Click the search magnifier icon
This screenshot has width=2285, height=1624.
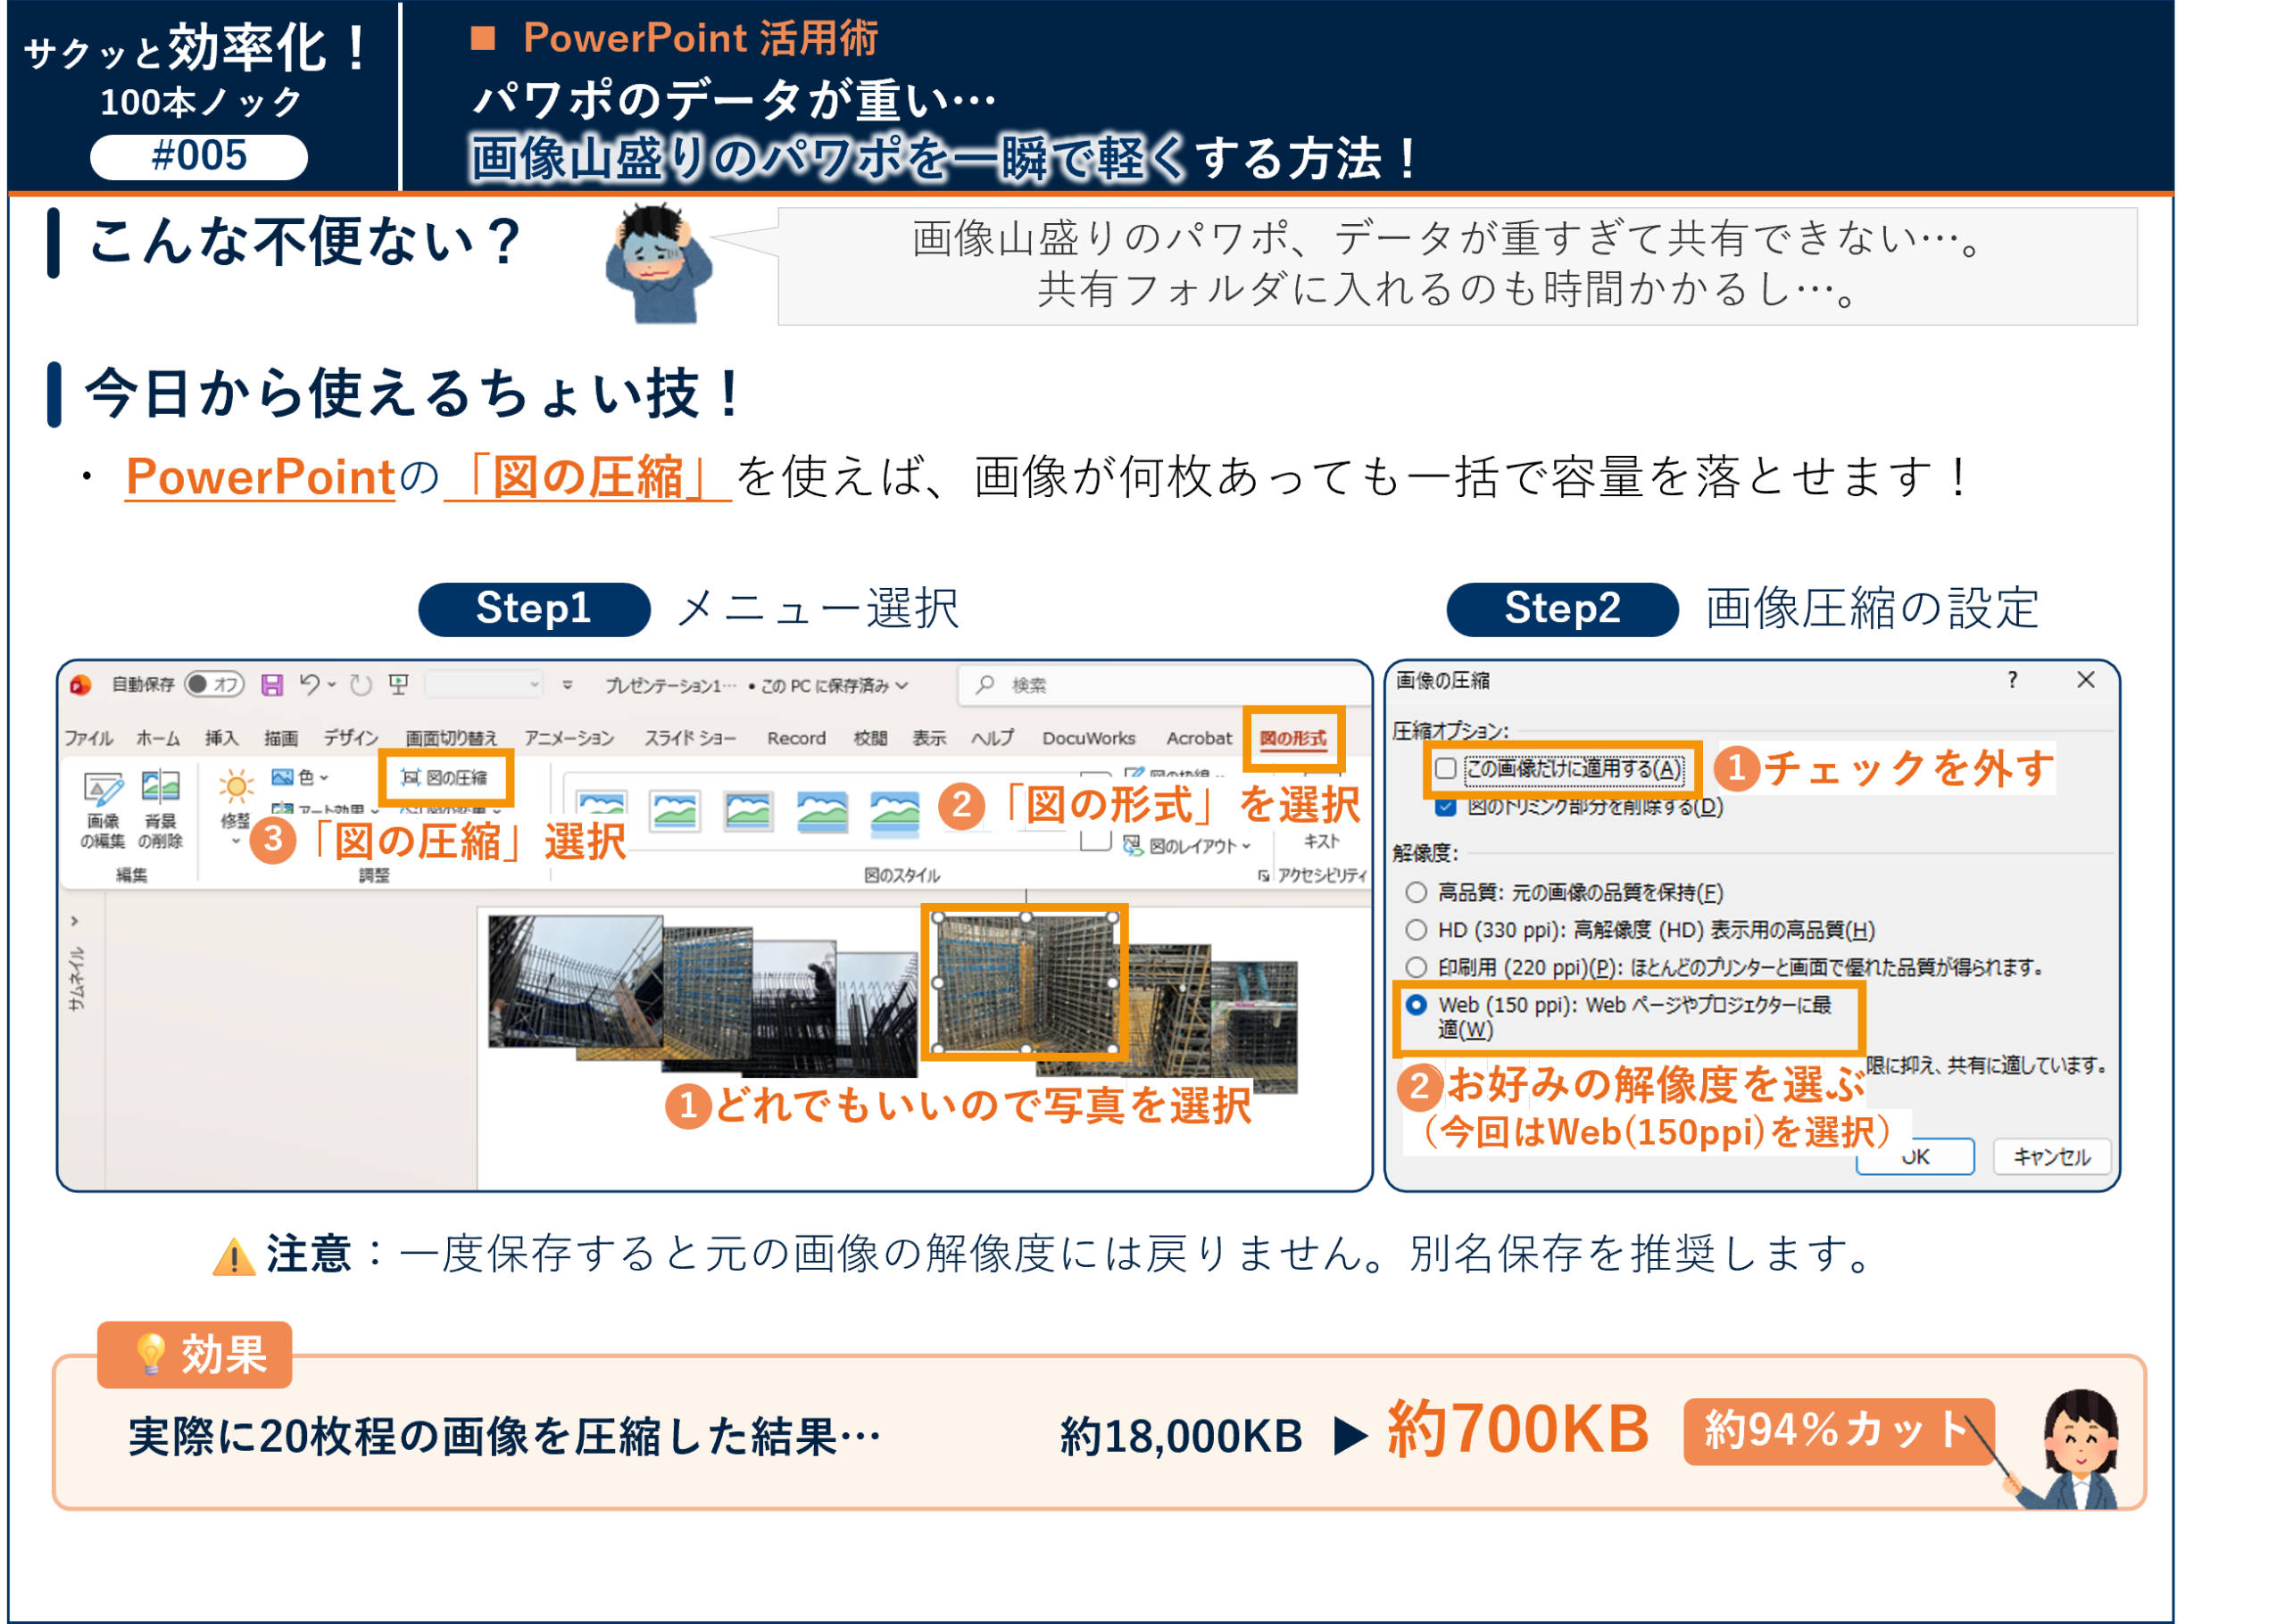pos(985,684)
